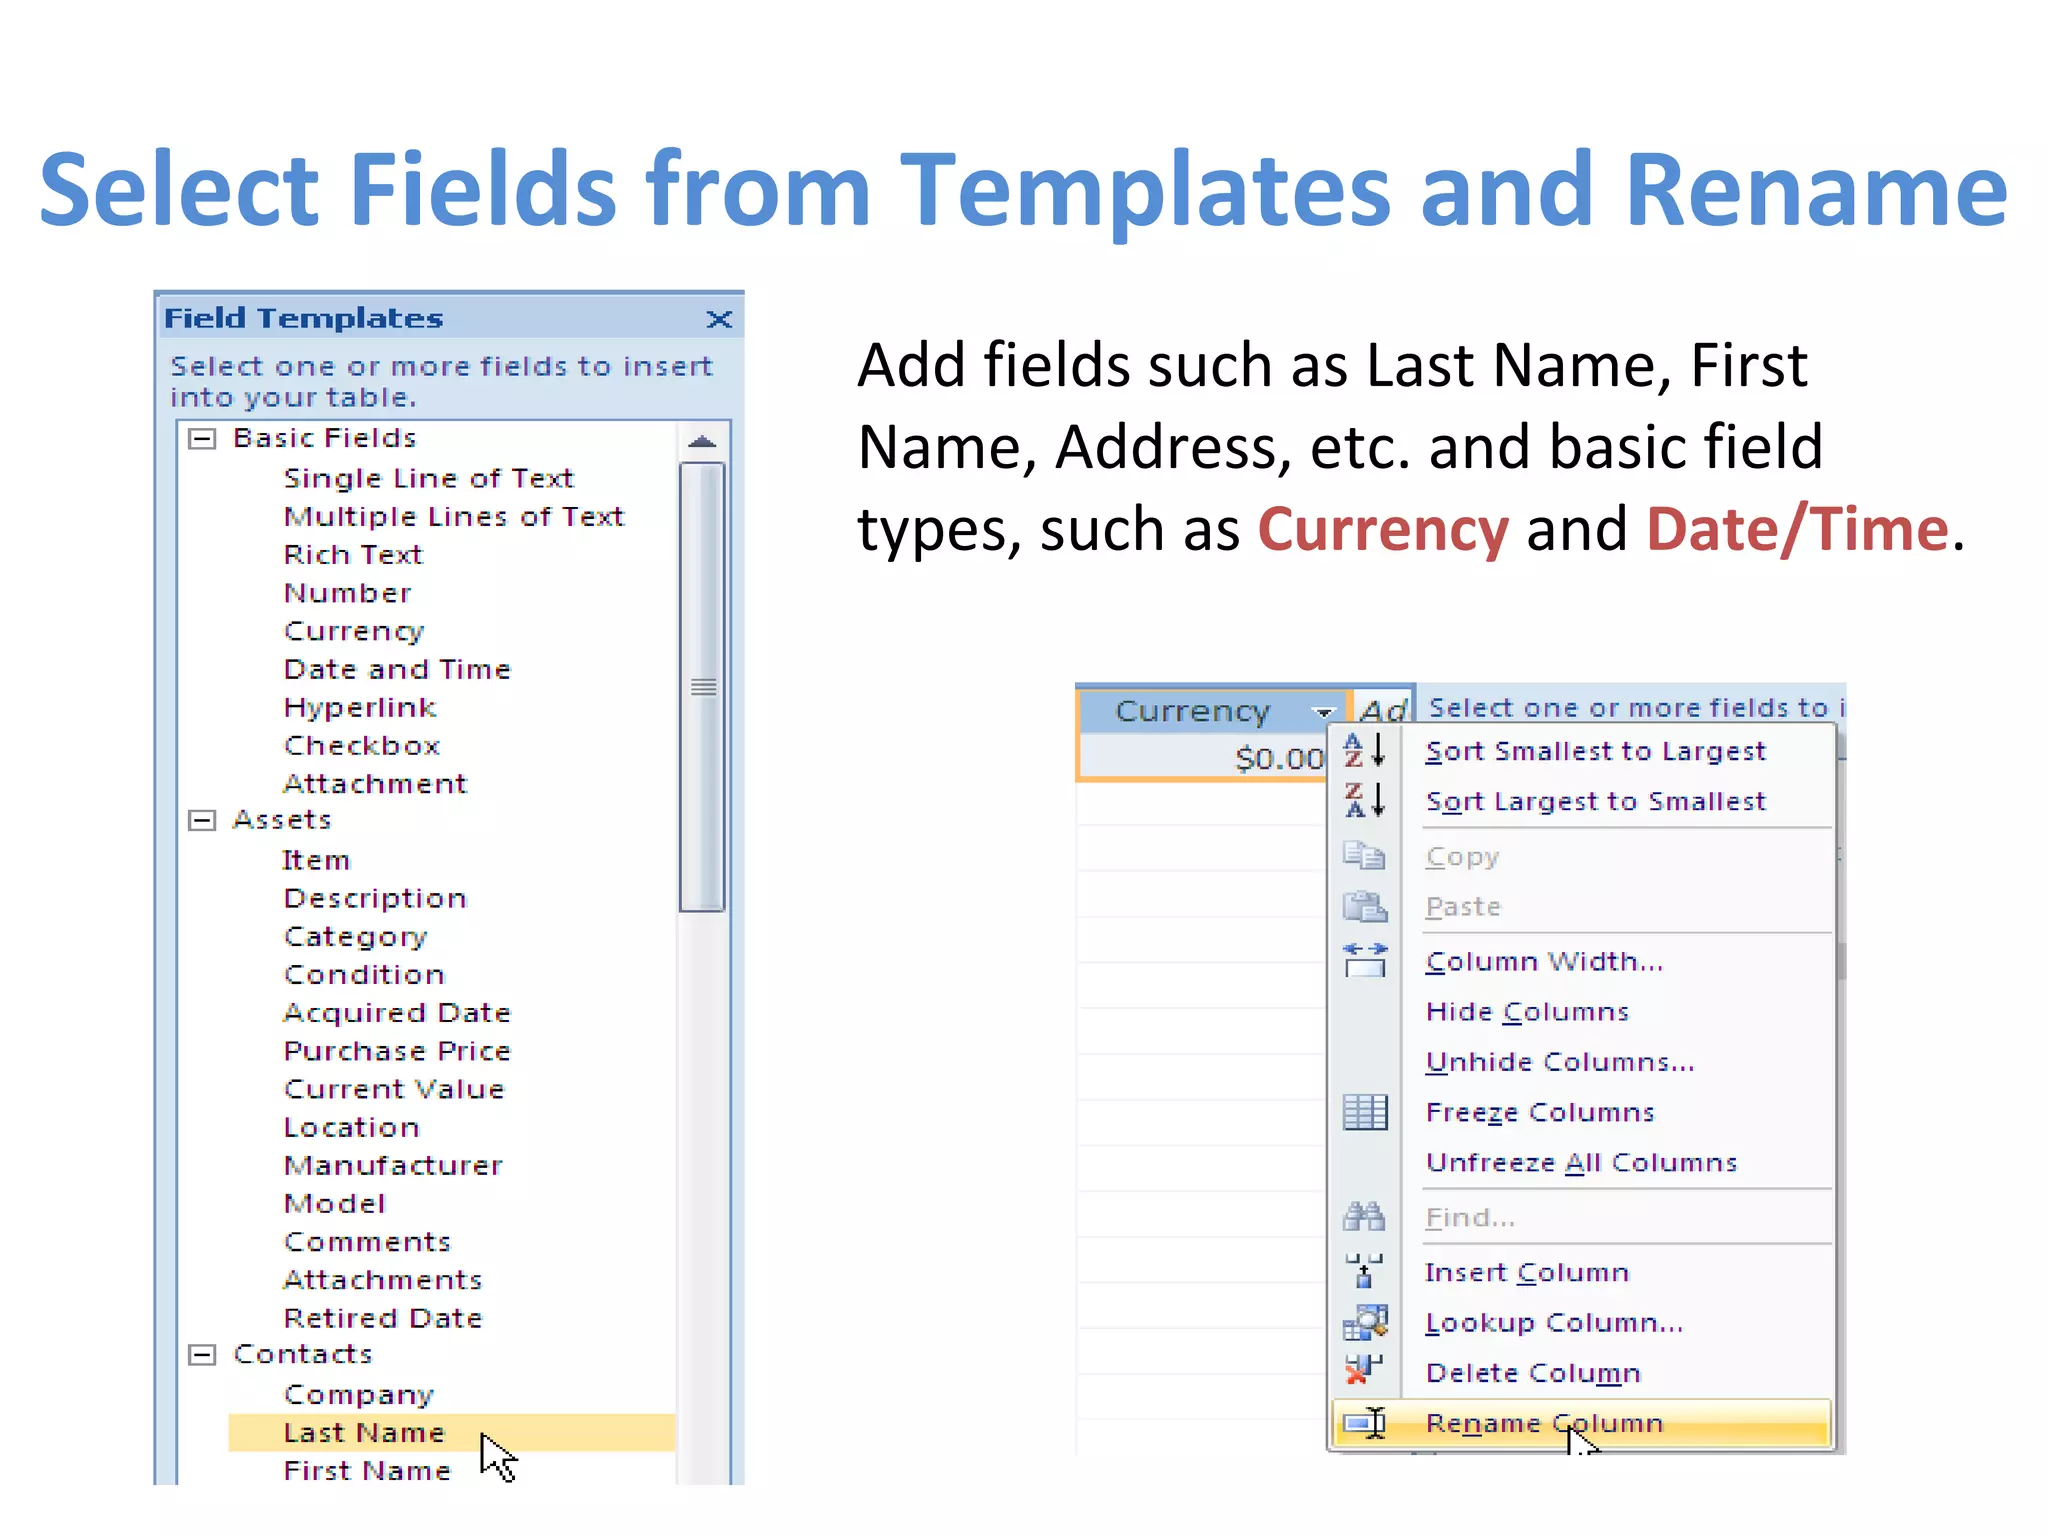The width and height of the screenshot is (2048, 1536).
Task: Select Single Line of Text field
Action: click(x=428, y=478)
